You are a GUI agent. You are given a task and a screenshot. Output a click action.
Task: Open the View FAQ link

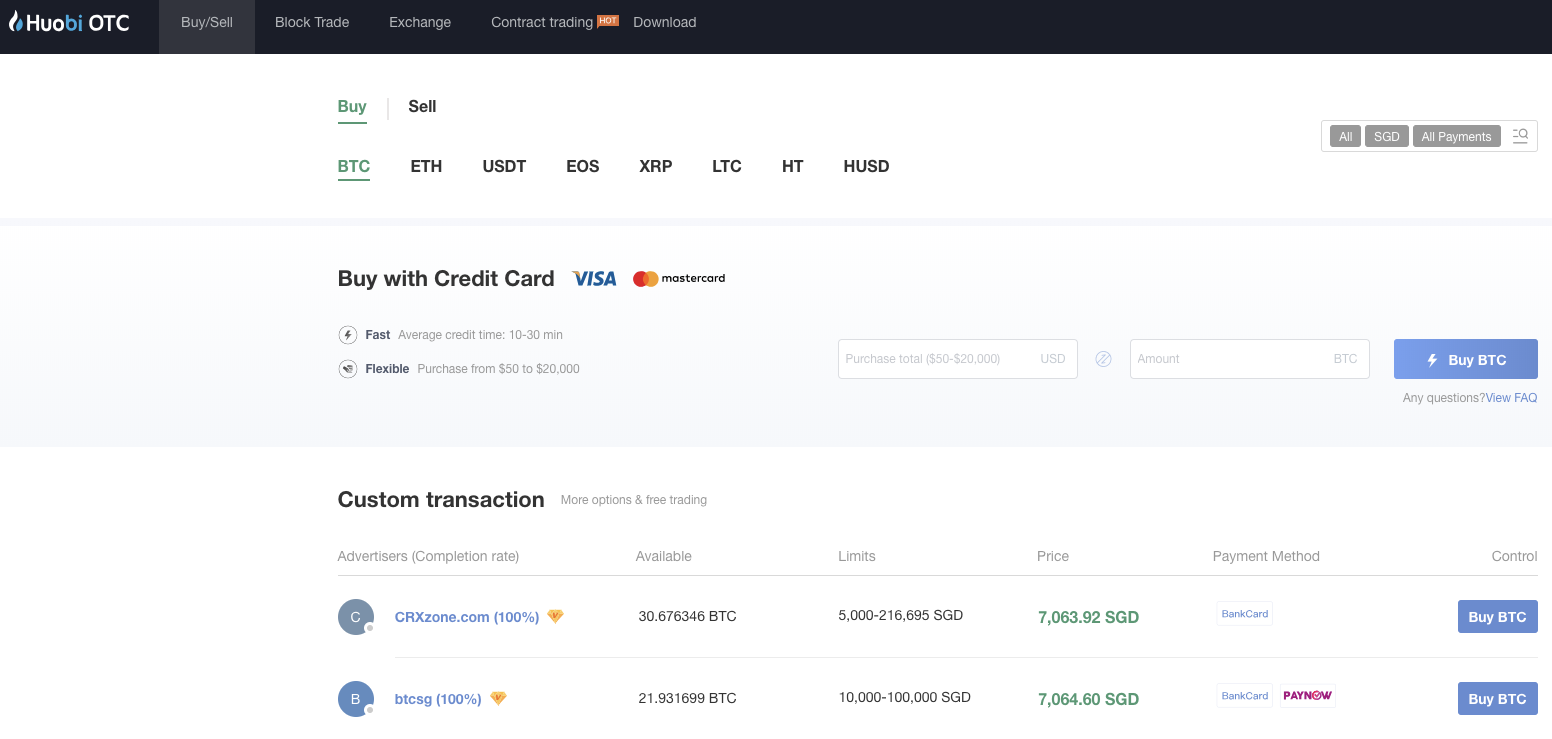pyautogui.click(x=1512, y=398)
